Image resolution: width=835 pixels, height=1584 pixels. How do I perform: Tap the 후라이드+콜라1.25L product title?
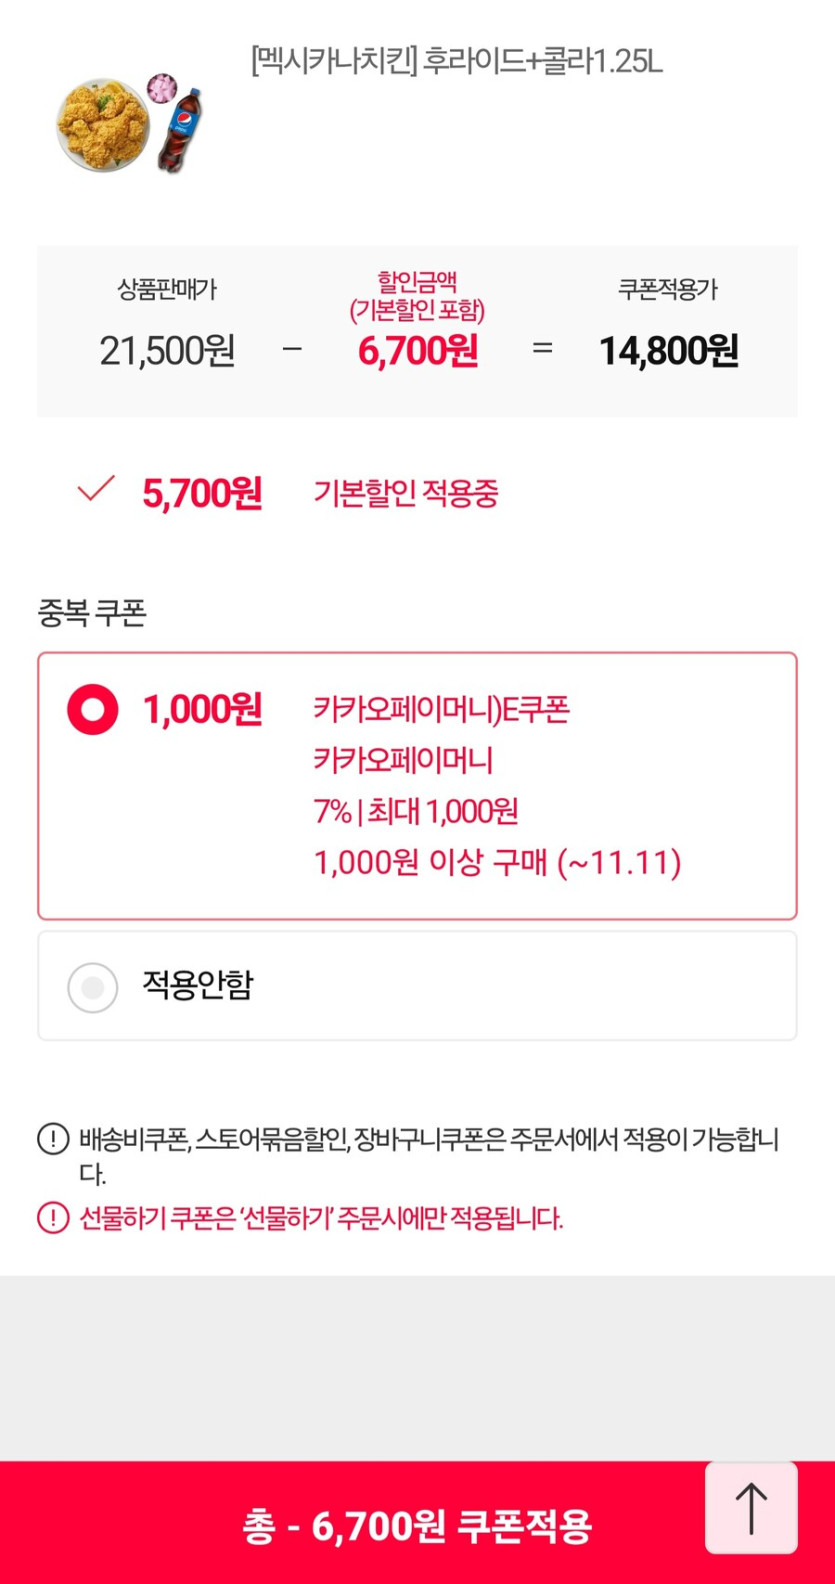click(x=456, y=62)
